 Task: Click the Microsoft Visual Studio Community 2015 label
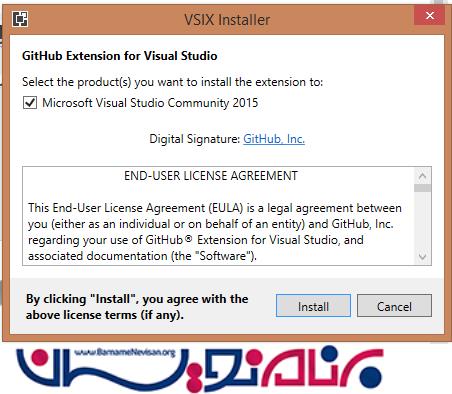[150, 103]
